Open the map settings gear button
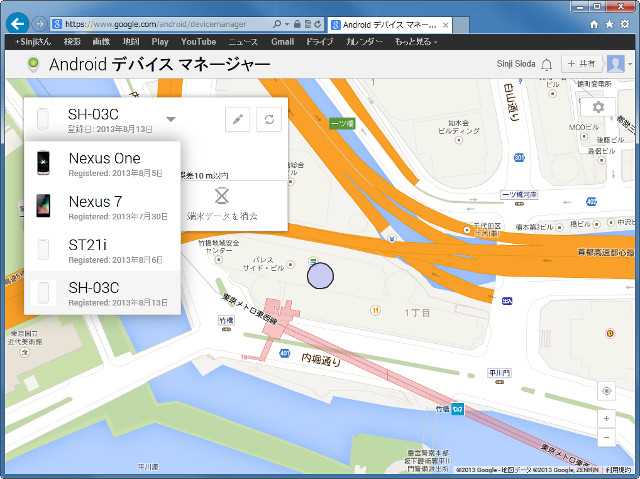 point(598,107)
